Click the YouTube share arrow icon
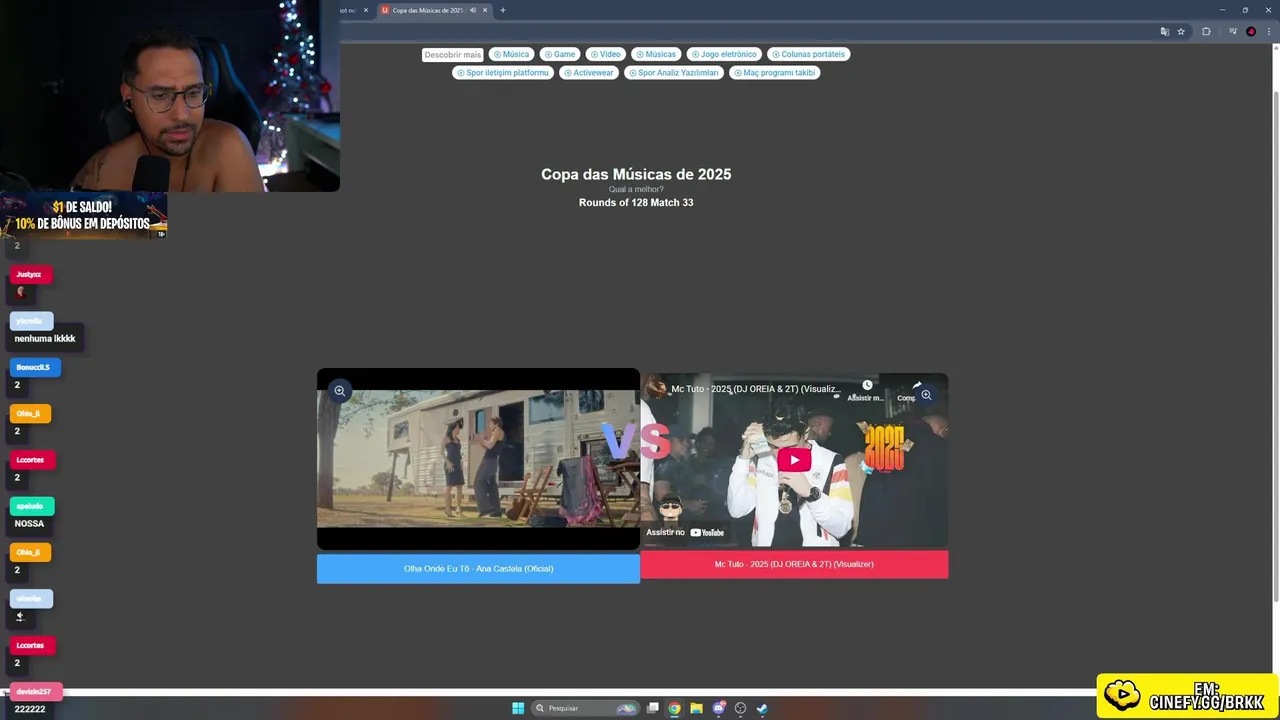 click(916, 385)
